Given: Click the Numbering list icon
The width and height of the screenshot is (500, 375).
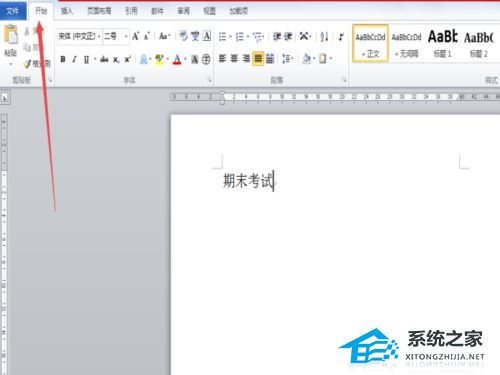Looking at the screenshot, I should pos(240,36).
